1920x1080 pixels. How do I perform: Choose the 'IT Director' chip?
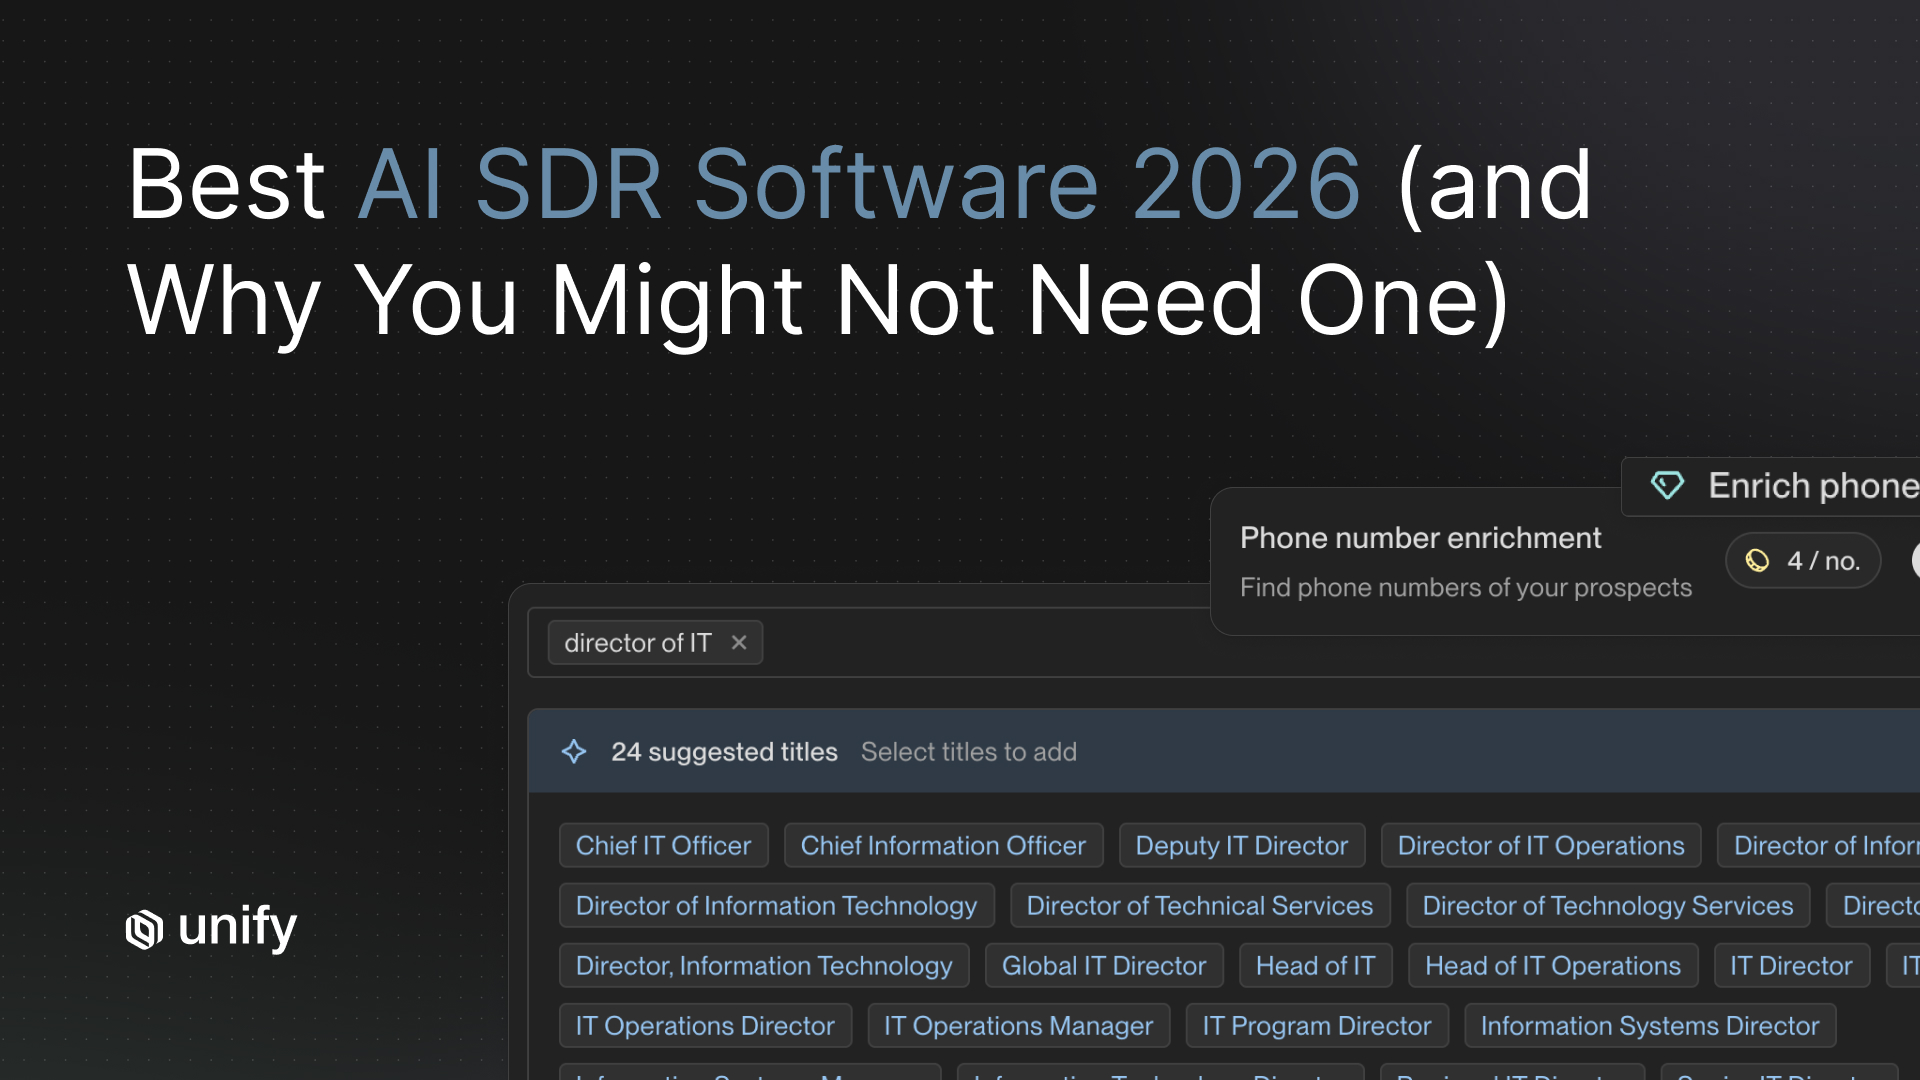tap(1791, 966)
